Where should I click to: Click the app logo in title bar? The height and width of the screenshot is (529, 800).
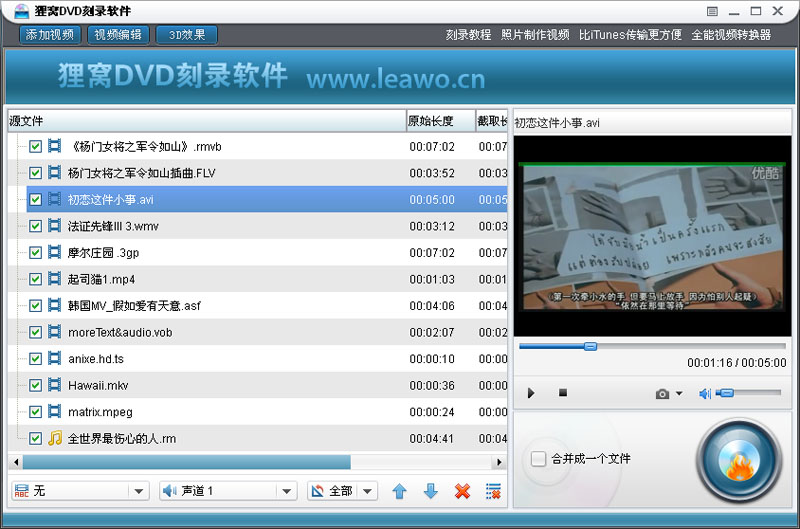(x=21, y=10)
